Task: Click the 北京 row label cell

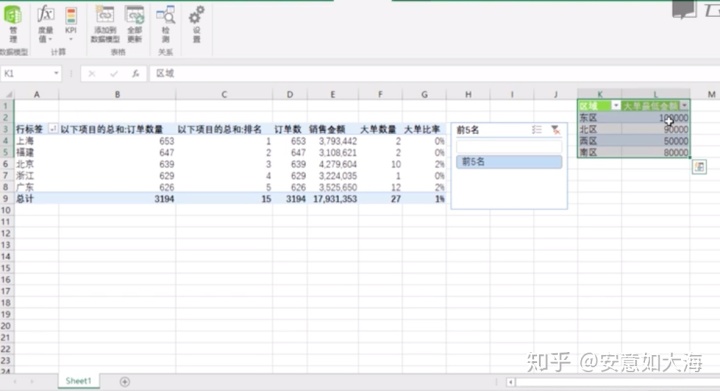Action: point(37,164)
